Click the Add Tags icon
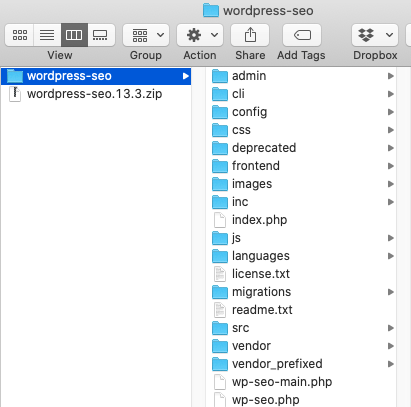This screenshot has width=411, height=407. pos(302,35)
